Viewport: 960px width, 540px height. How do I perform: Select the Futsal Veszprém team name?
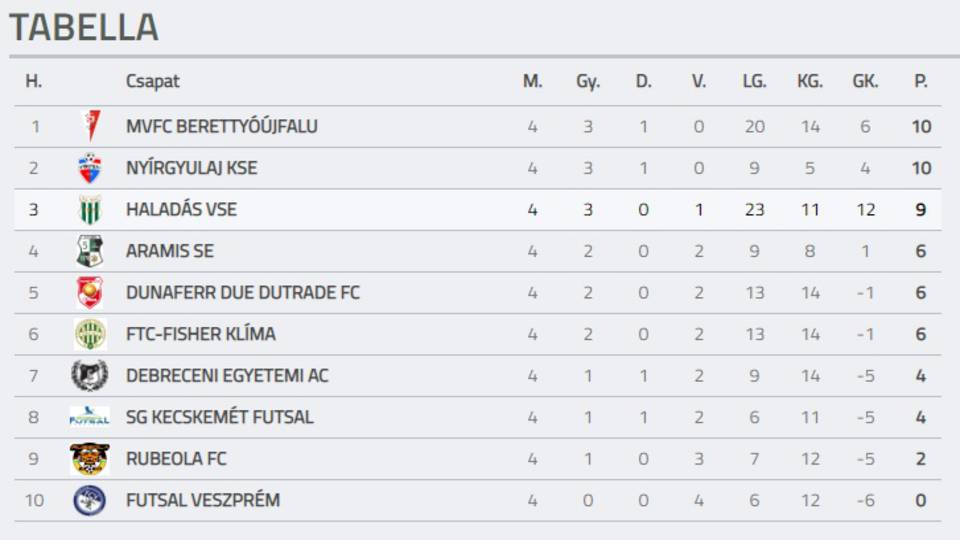coord(203,500)
